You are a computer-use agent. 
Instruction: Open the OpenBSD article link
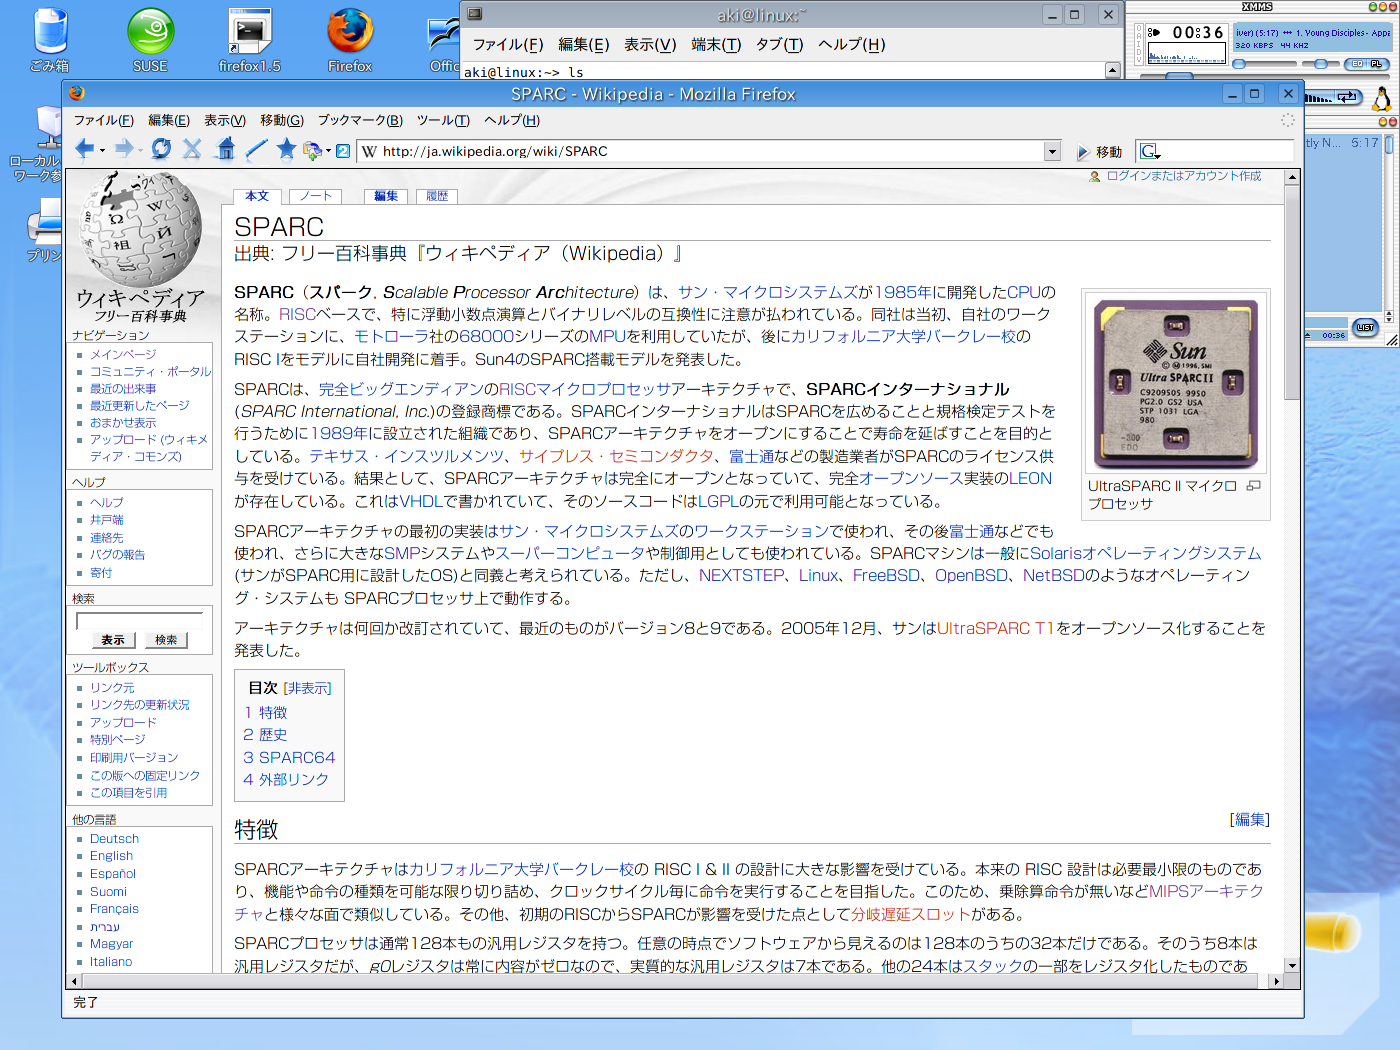971,575
